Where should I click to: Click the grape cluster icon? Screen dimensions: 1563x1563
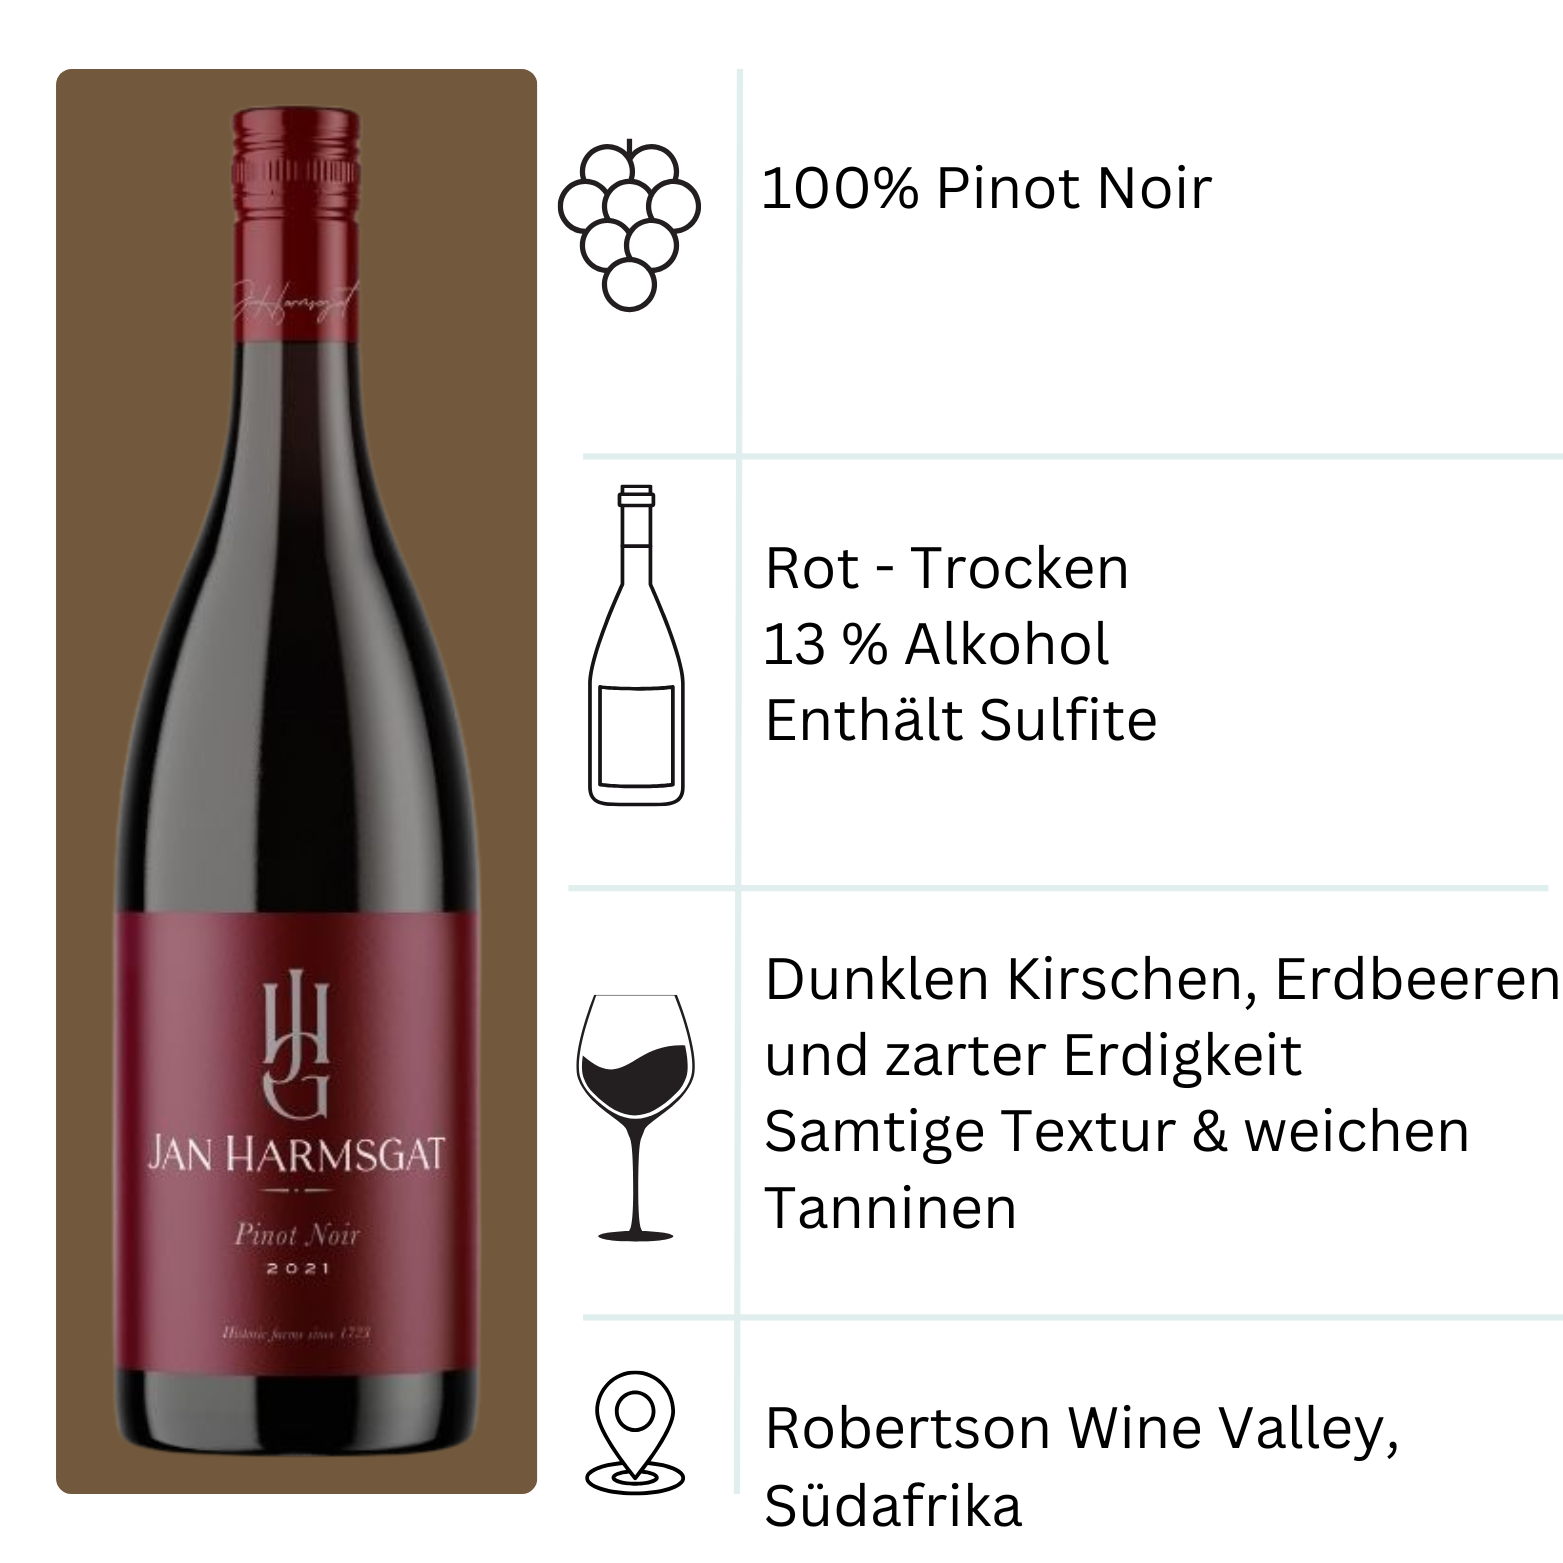coord(629,225)
